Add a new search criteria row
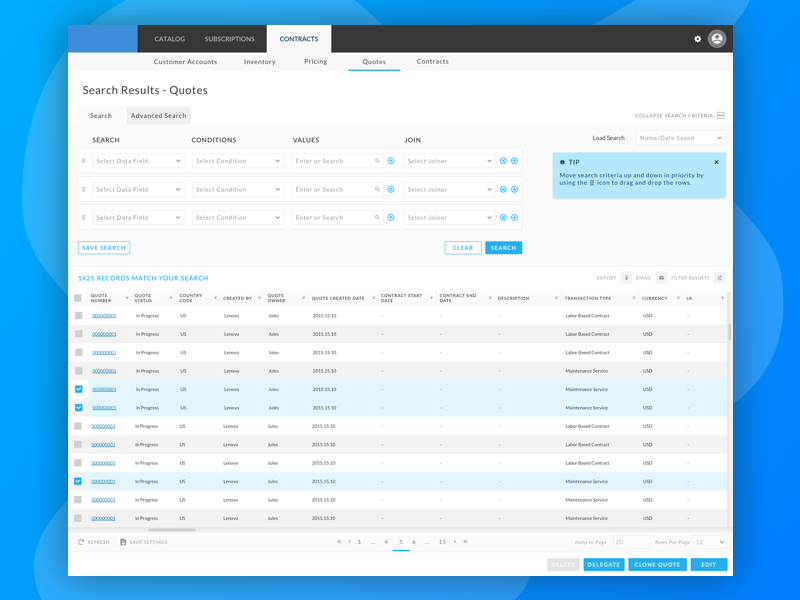Screen dimensions: 800x600 point(514,161)
